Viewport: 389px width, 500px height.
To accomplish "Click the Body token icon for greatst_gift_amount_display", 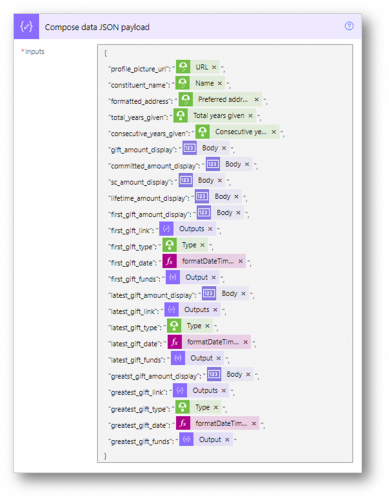I will pos(214,374).
